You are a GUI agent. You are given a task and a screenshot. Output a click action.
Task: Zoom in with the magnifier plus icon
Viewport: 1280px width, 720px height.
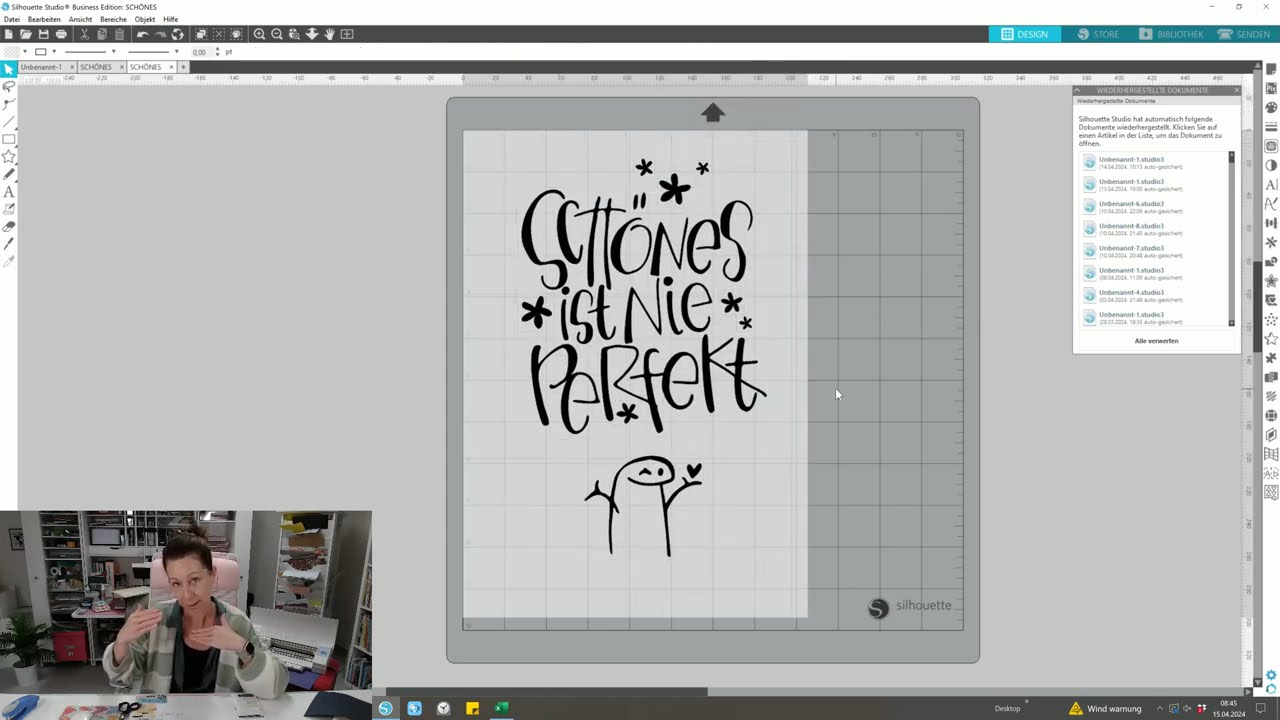(259, 34)
